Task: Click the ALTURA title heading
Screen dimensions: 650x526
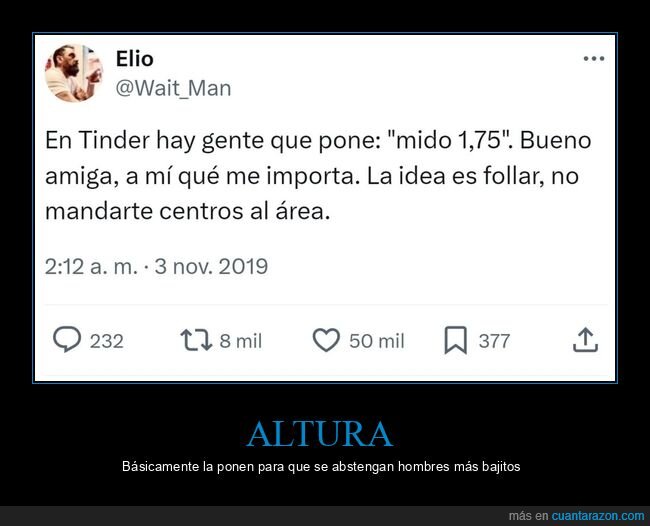Action: click(x=320, y=434)
